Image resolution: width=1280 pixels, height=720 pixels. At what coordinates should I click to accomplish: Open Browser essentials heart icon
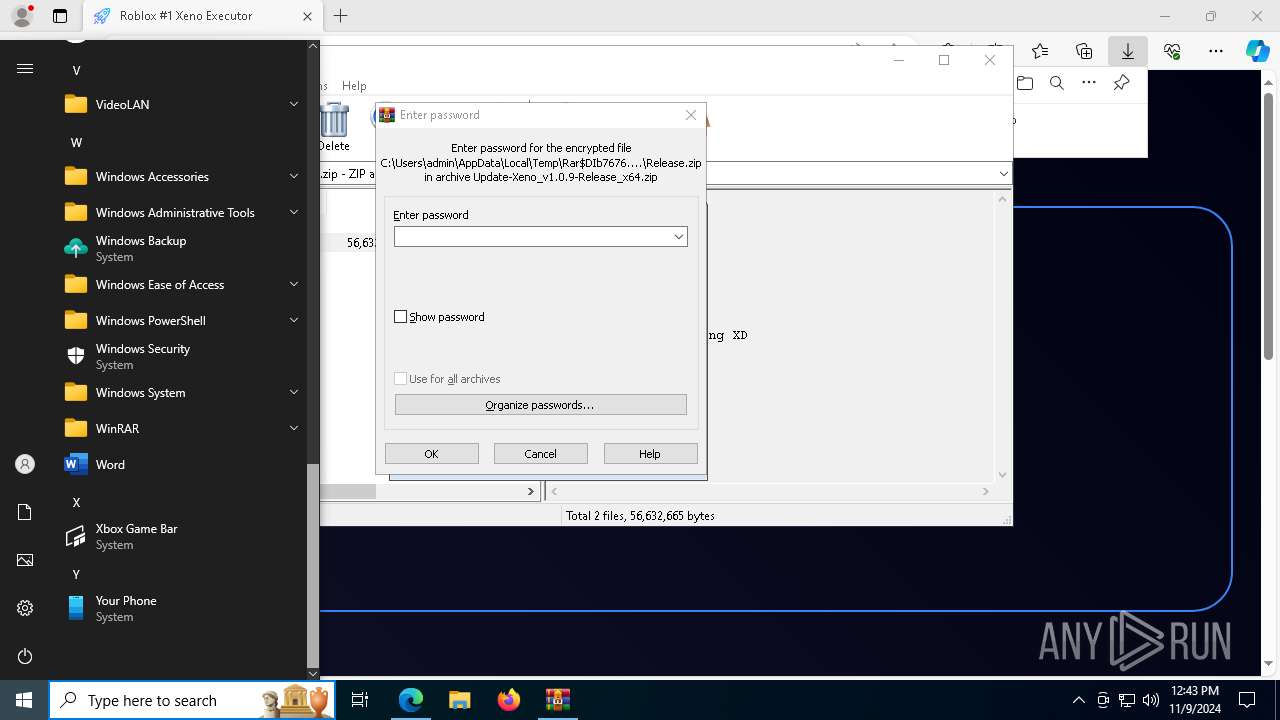point(1172,51)
